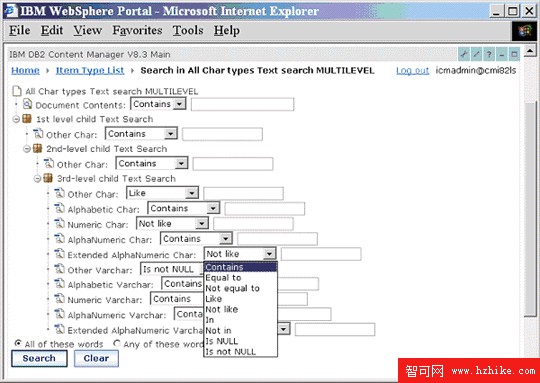Click the 2nd-level child Text Search component icon
The width and height of the screenshot is (540, 383).
[x=37, y=148]
